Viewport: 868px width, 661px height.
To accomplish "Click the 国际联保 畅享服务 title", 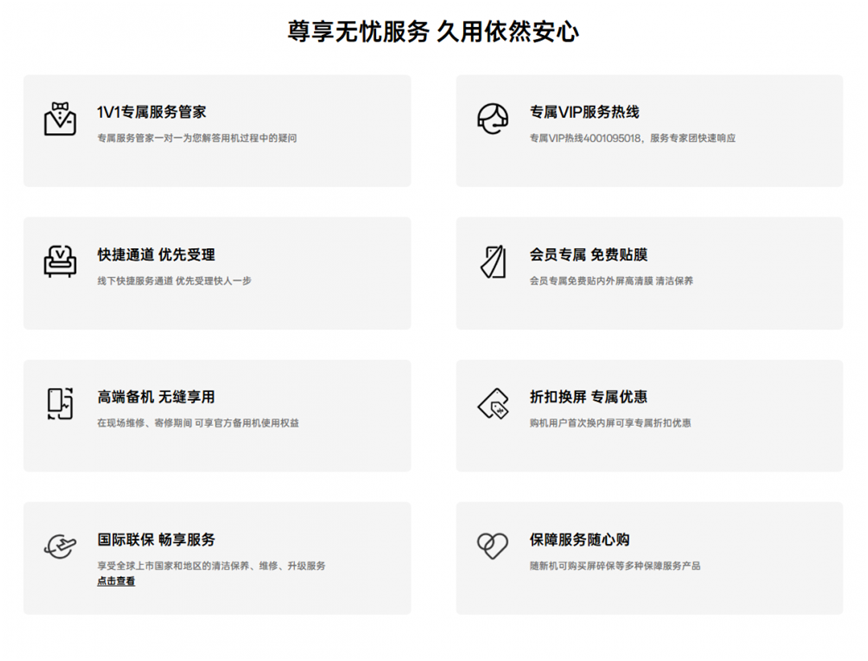I will tap(156, 540).
